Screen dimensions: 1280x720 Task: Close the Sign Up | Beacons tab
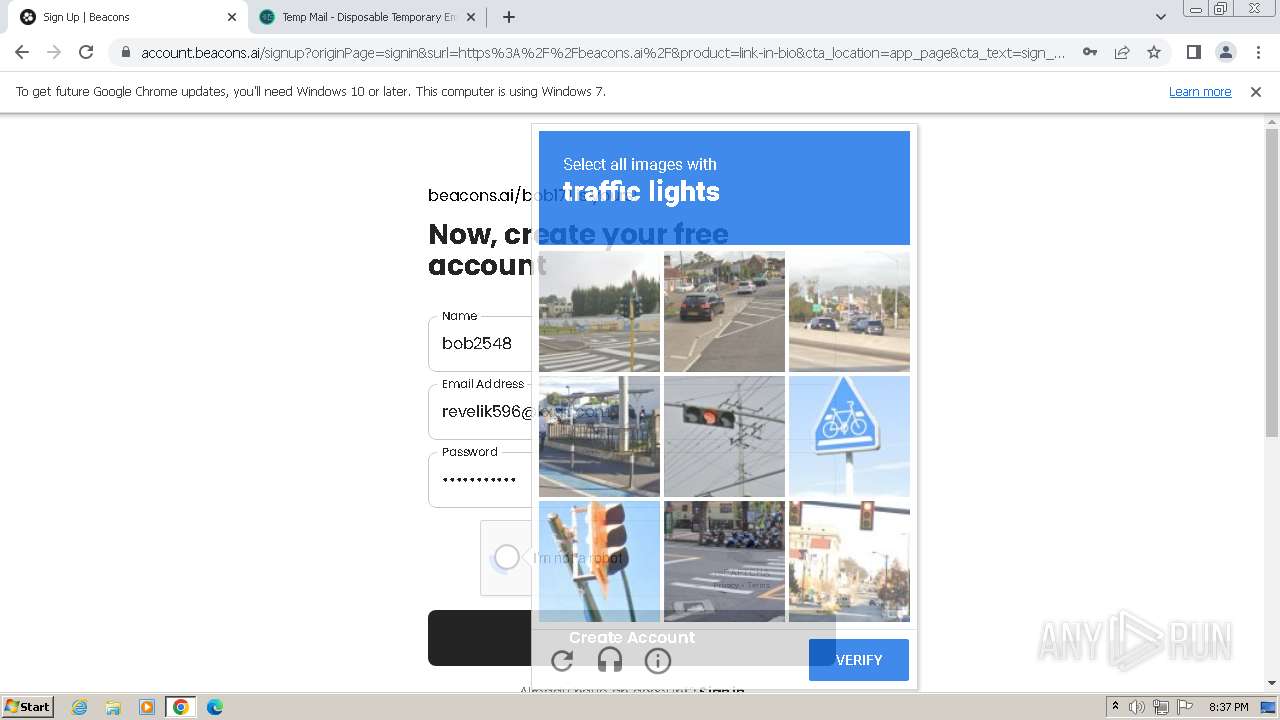point(231,17)
